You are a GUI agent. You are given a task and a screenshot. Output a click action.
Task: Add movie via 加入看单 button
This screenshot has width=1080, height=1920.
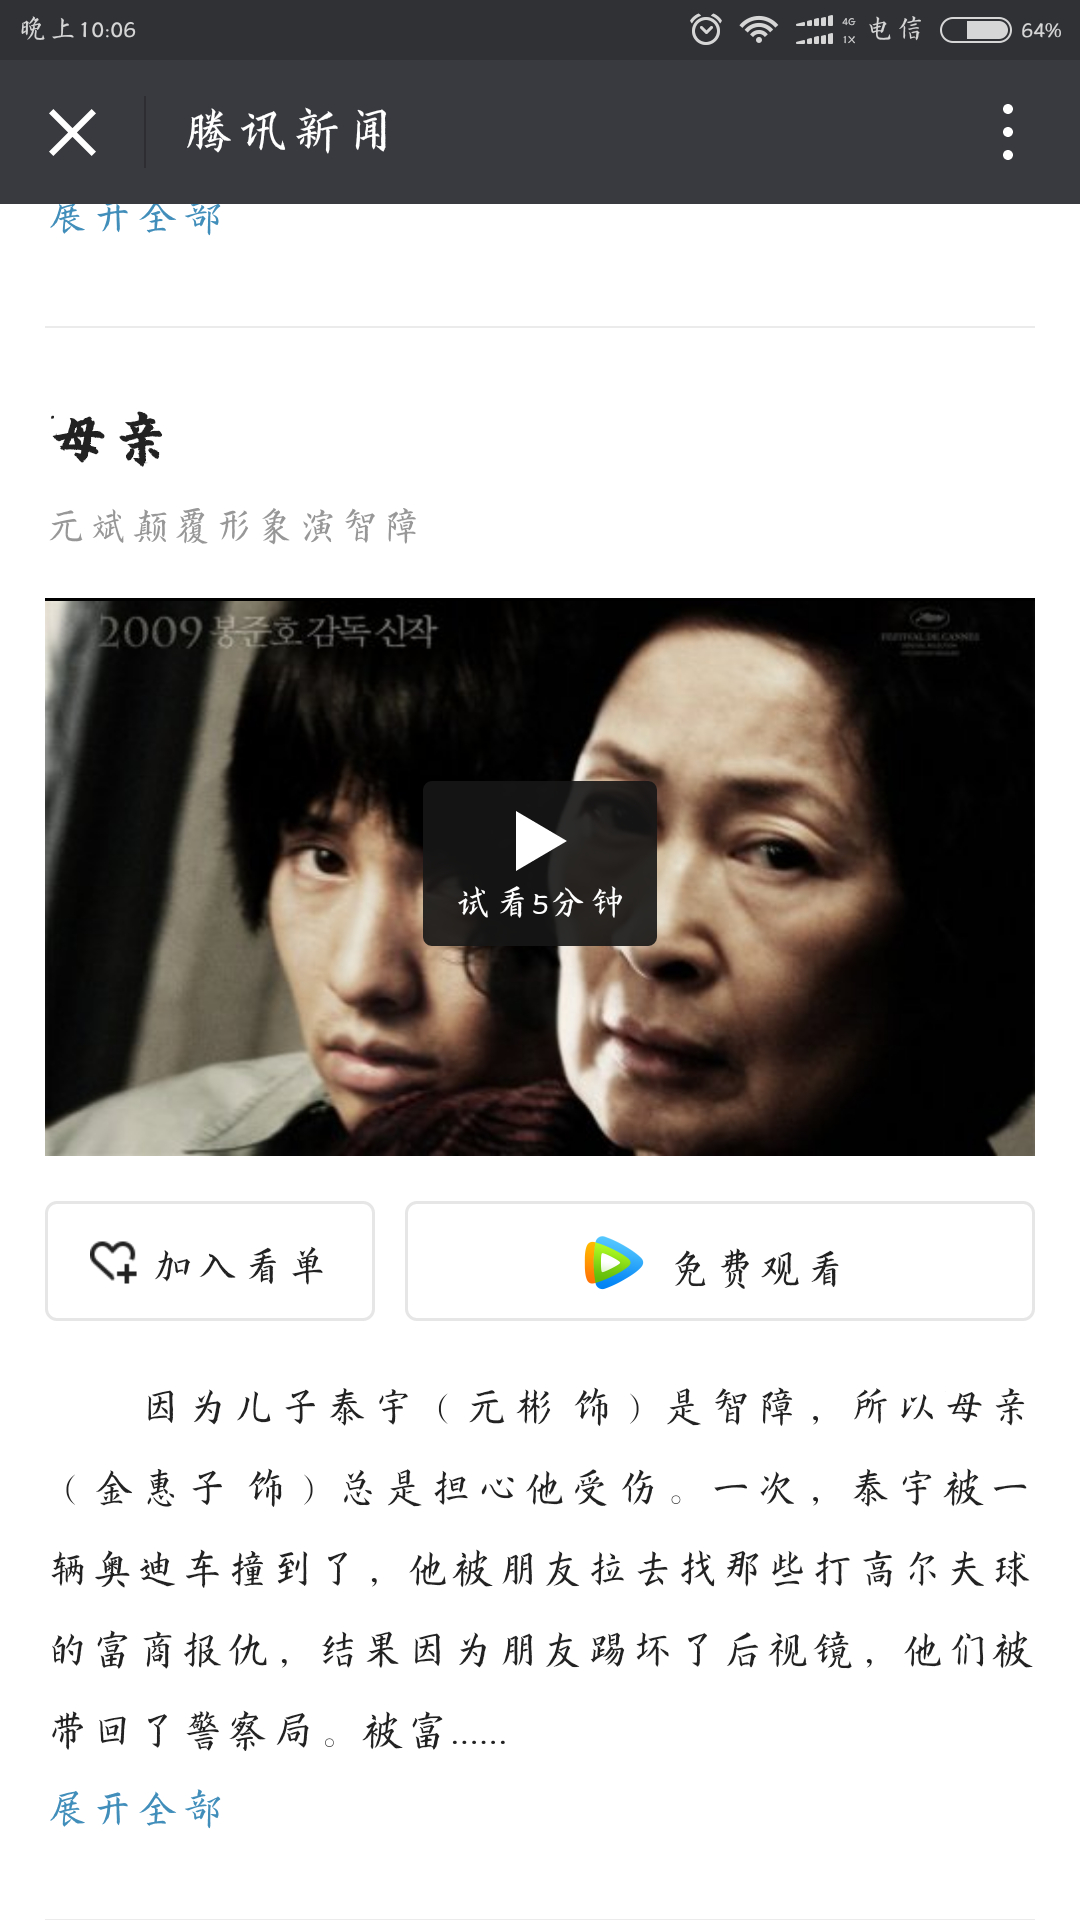(x=210, y=1261)
